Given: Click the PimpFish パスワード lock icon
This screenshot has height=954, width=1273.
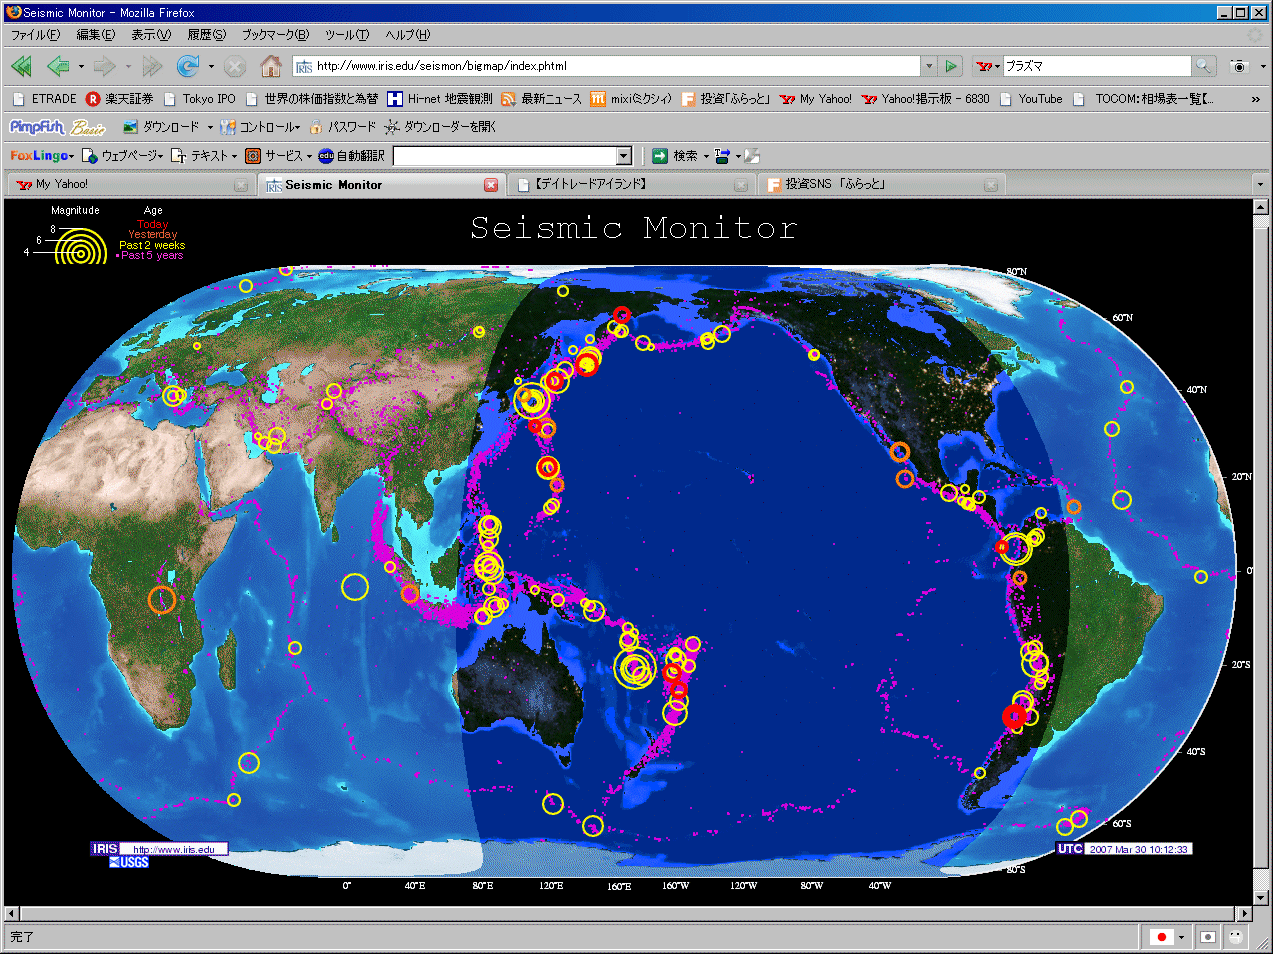Looking at the screenshot, I should coord(316,127).
